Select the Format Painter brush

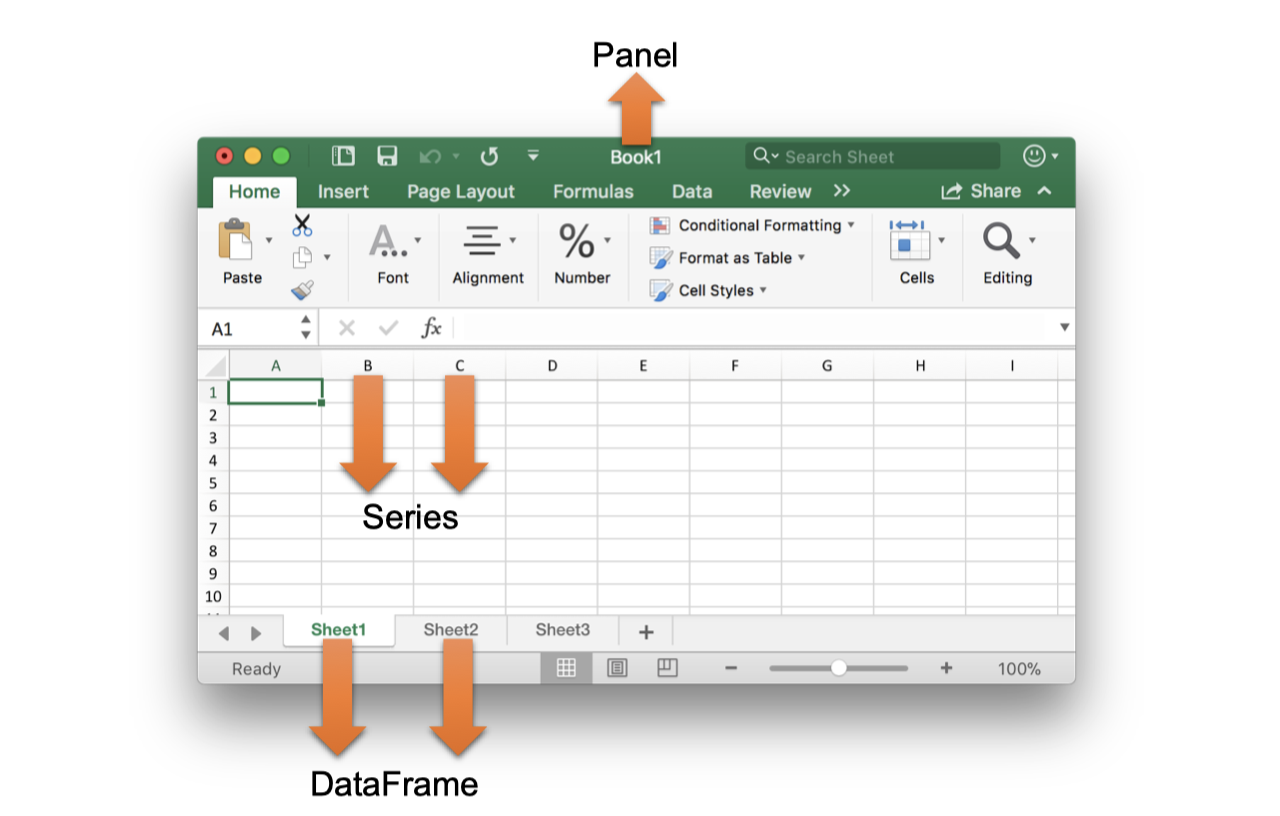coord(302,290)
